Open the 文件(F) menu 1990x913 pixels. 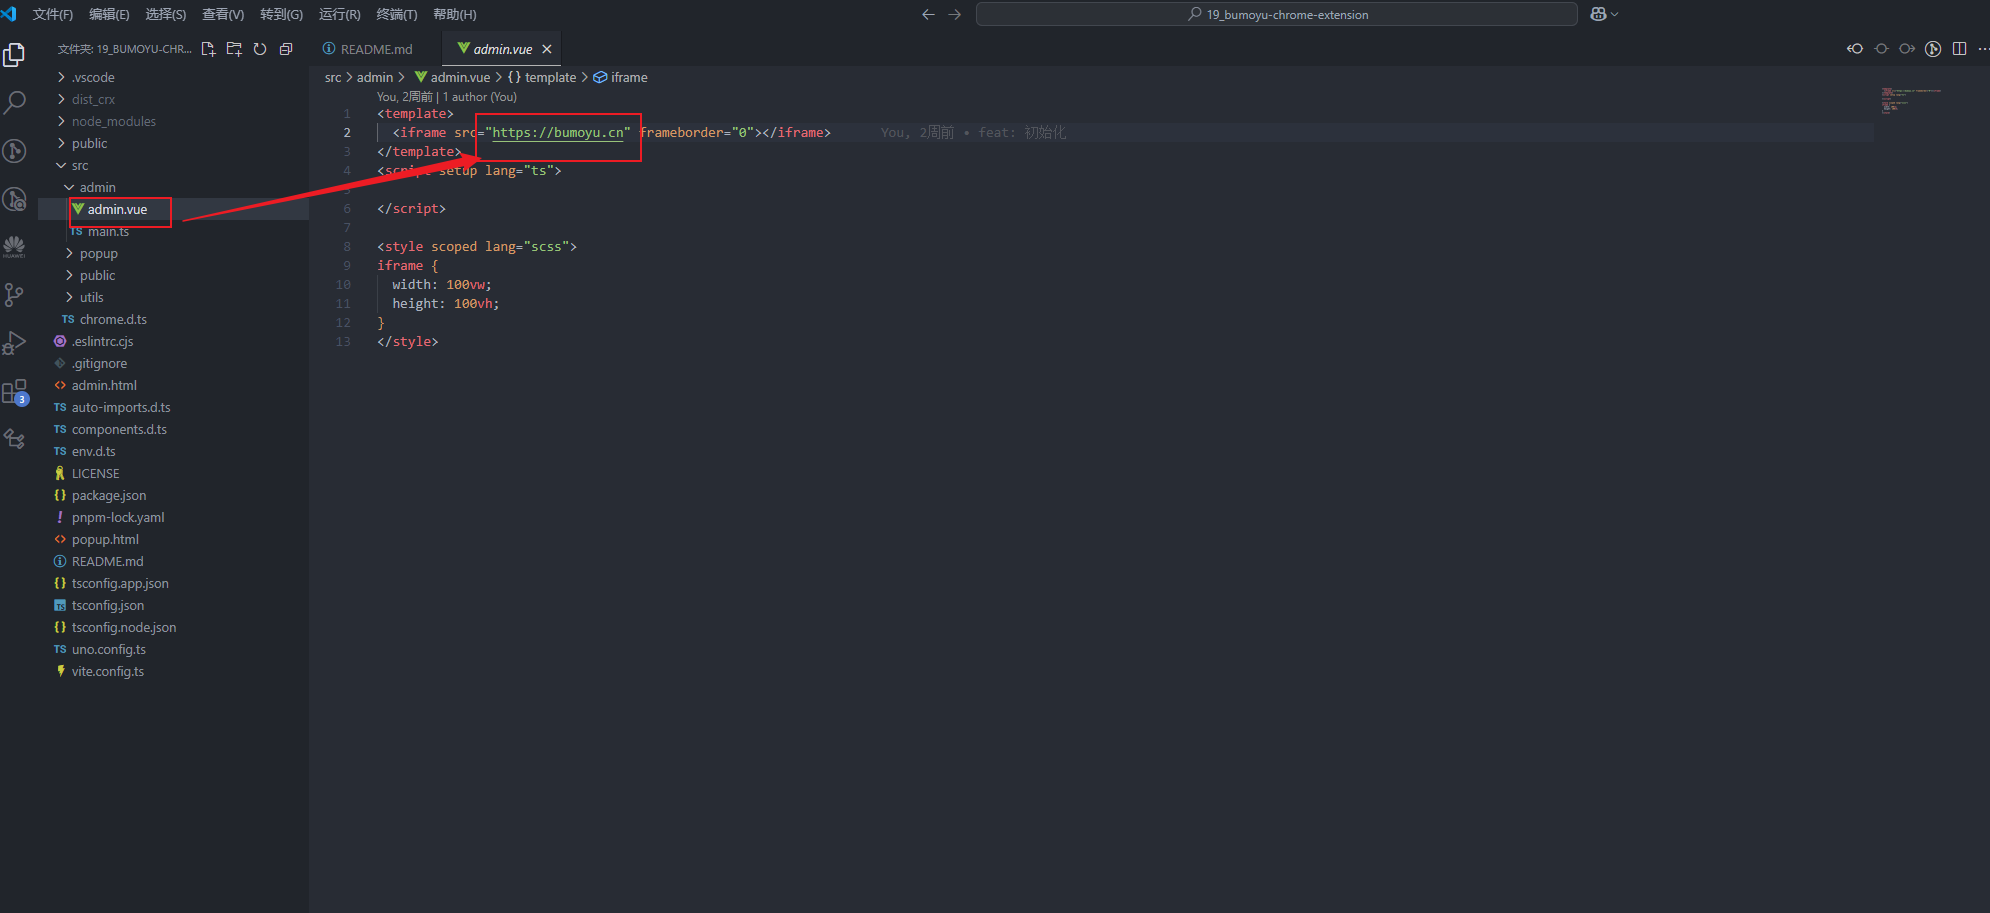click(53, 14)
